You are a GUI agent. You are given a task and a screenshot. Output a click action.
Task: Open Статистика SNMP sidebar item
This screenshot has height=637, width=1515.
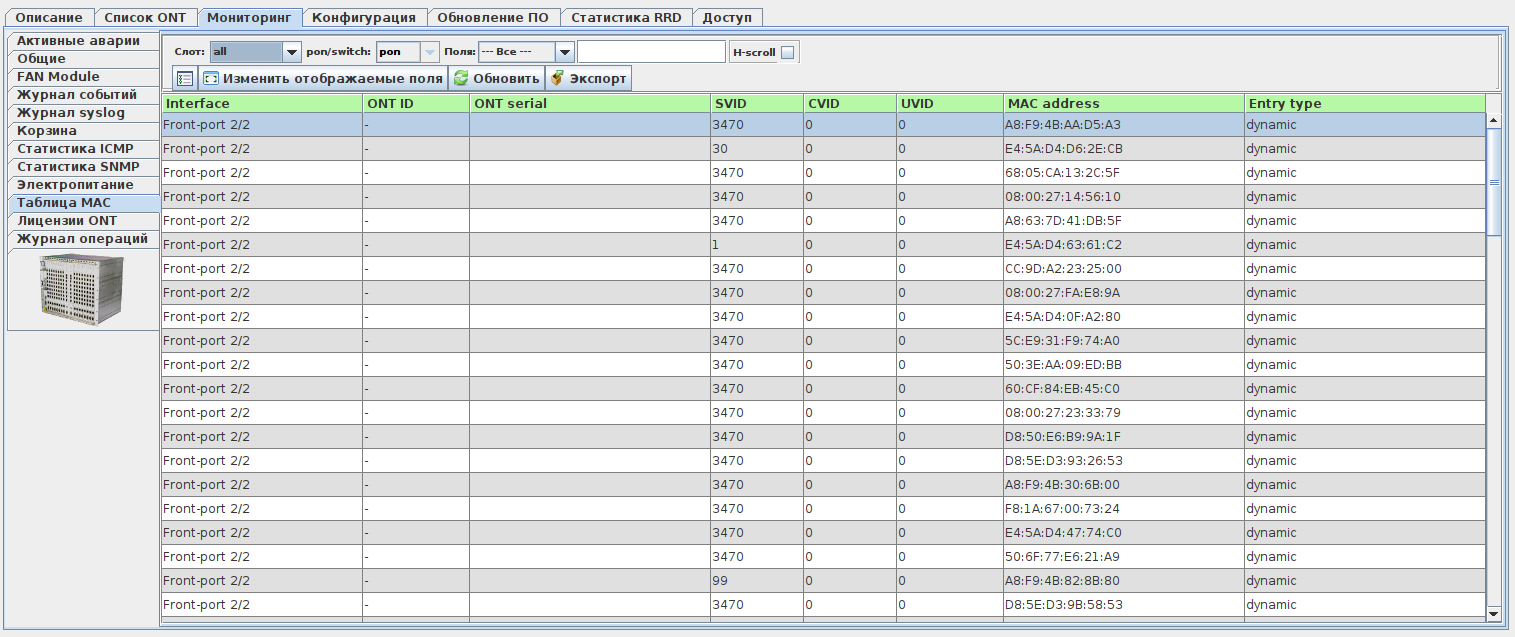pyautogui.click(x=83, y=167)
